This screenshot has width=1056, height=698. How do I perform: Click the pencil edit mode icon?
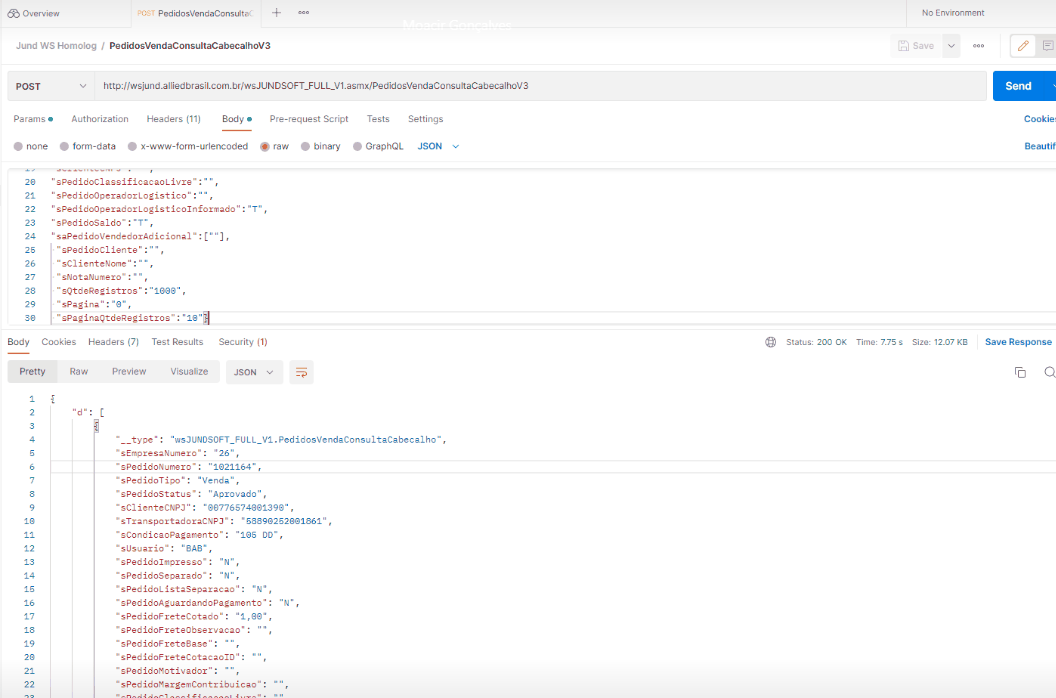pos(1022,46)
